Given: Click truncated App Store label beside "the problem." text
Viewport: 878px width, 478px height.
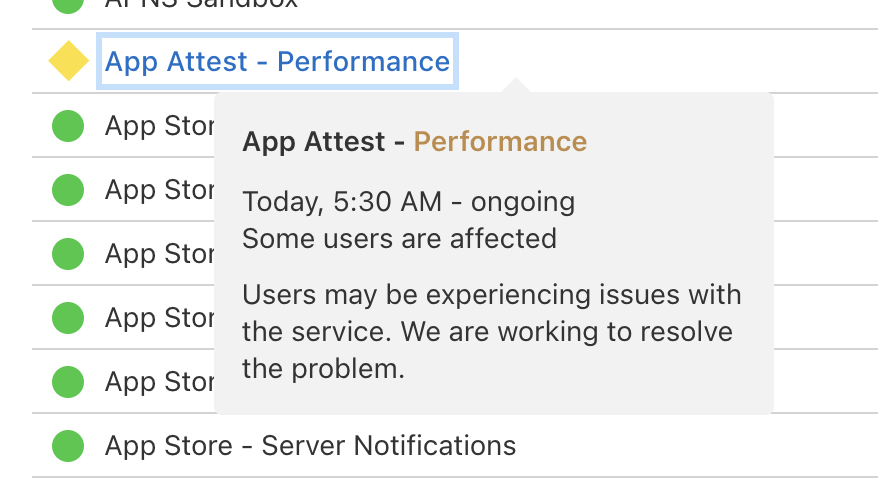Looking at the screenshot, I should tap(160, 382).
